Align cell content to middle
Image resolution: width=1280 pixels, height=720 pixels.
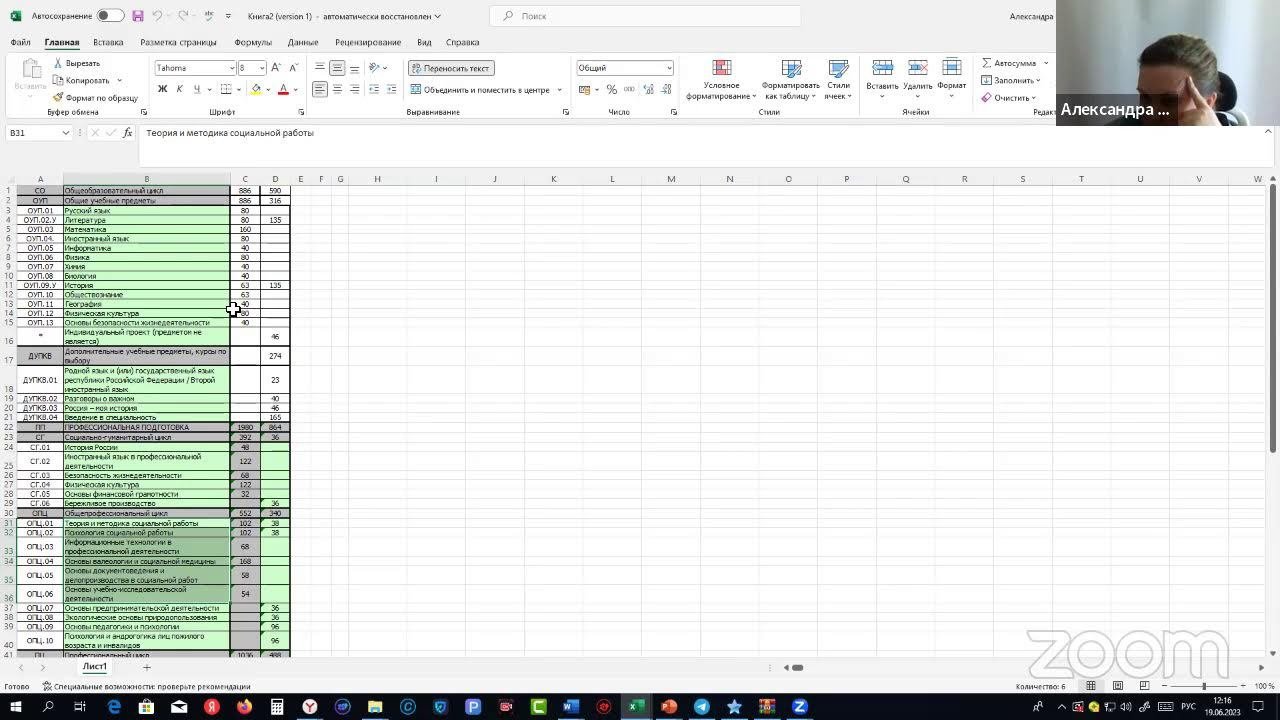(x=337, y=68)
